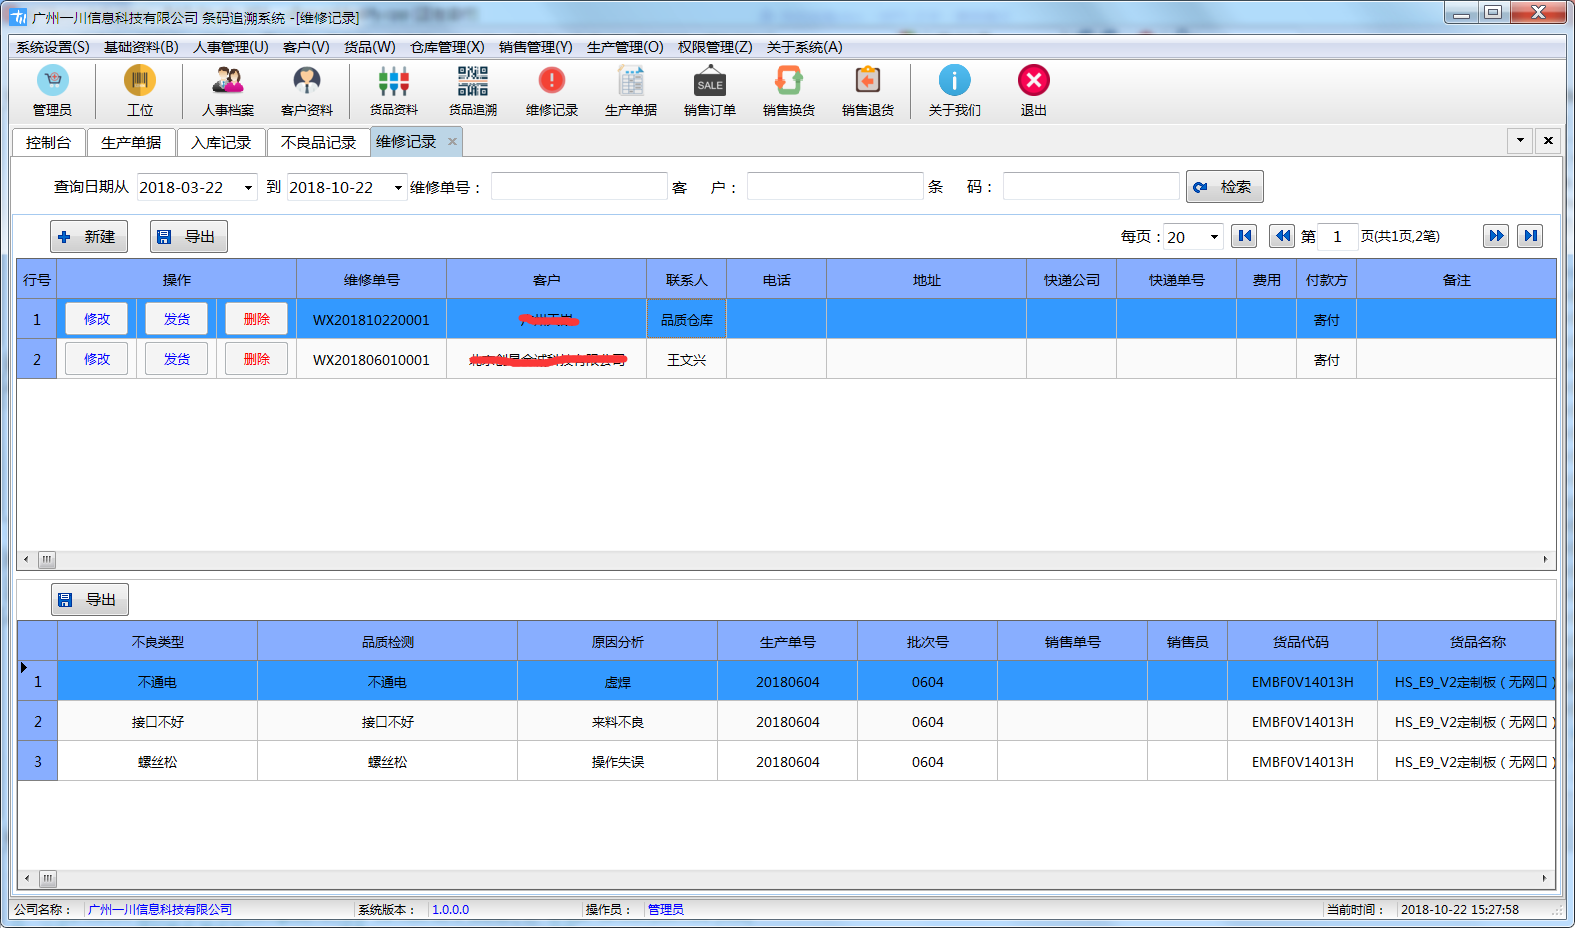Open 维修记录 repair records toolbar icon
The width and height of the screenshot is (1575, 928).
click(x=552, y=91)
